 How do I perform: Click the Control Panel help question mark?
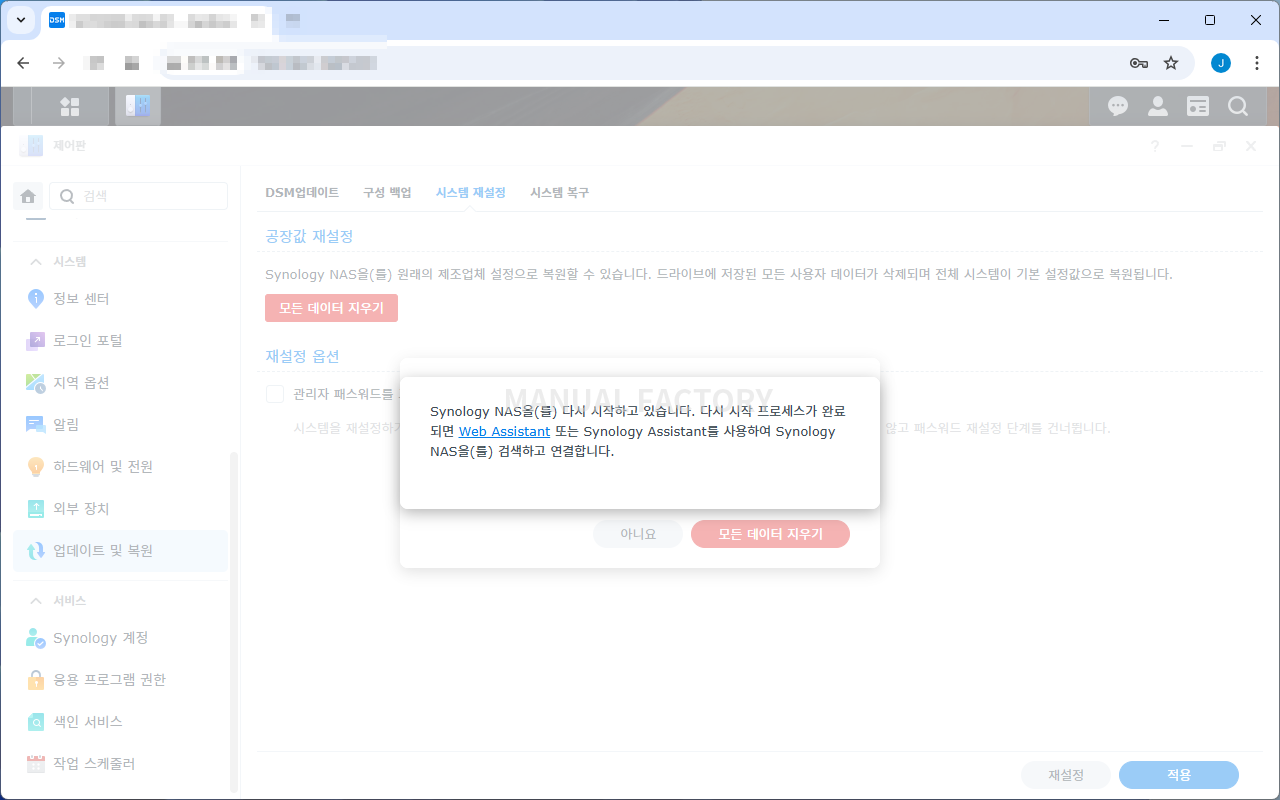pos(1155,146)
